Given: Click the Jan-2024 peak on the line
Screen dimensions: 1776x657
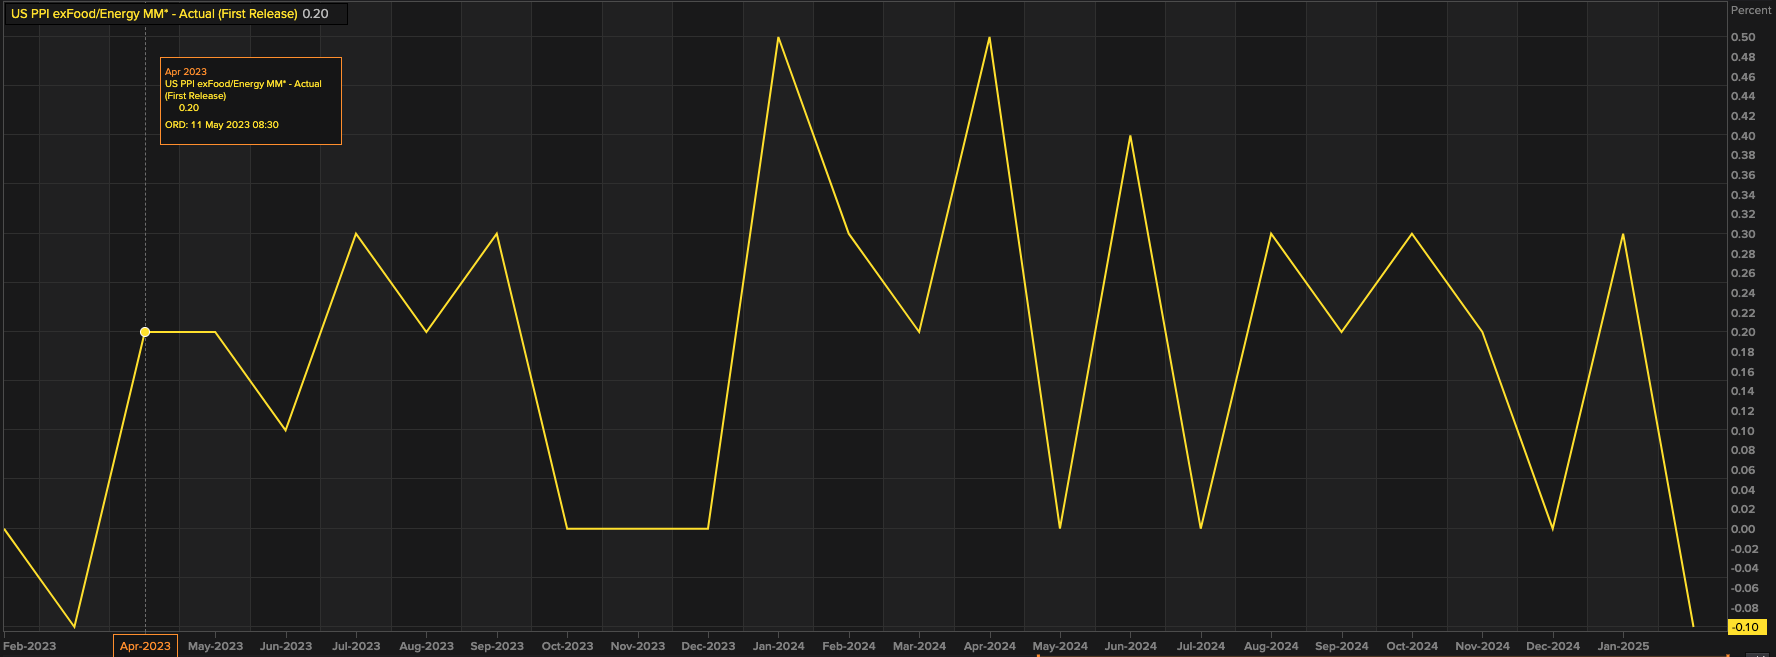Looking at the screenshot, I should (x=778, y=38).
